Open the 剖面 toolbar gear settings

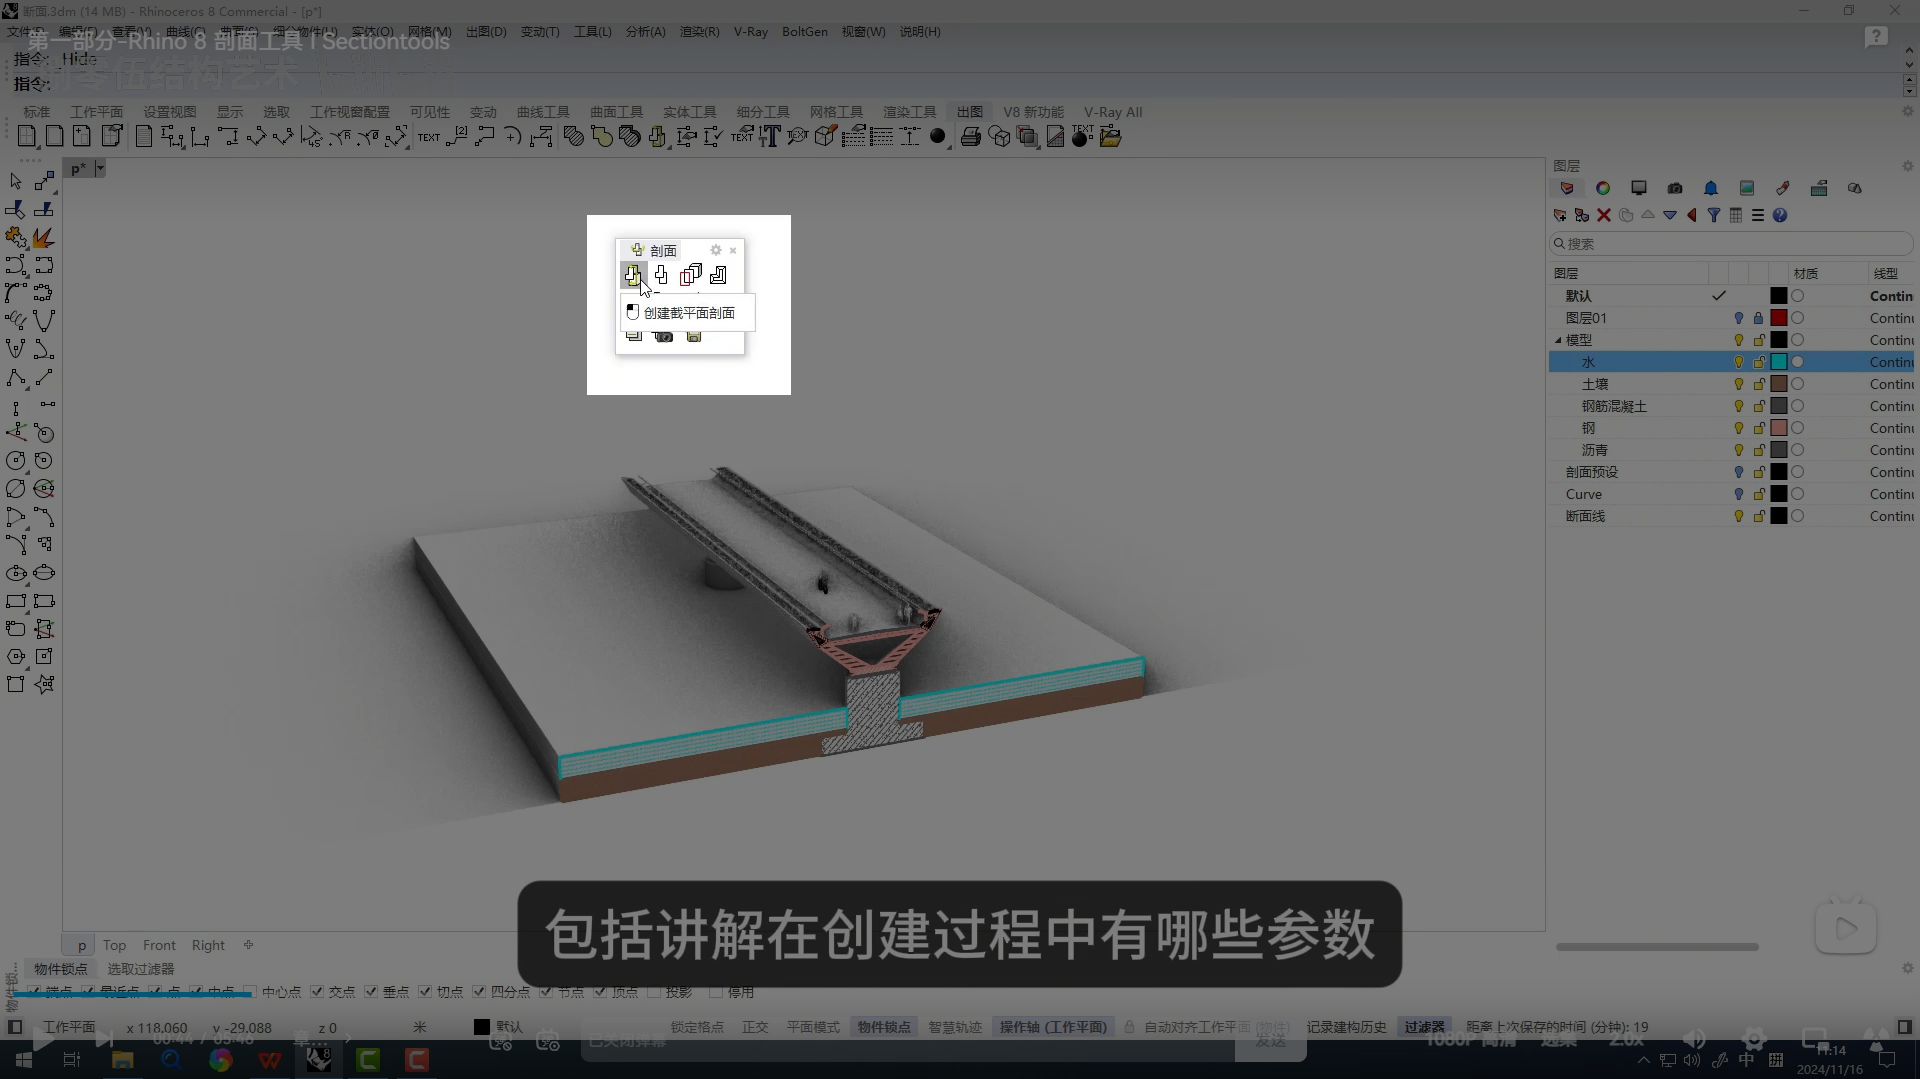[x=715, y=250]
